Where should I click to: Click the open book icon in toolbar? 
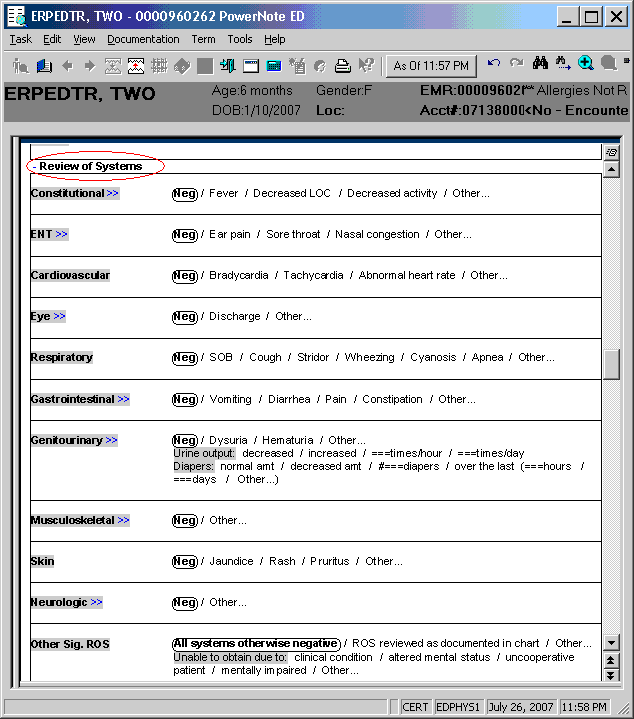(44, 66)
